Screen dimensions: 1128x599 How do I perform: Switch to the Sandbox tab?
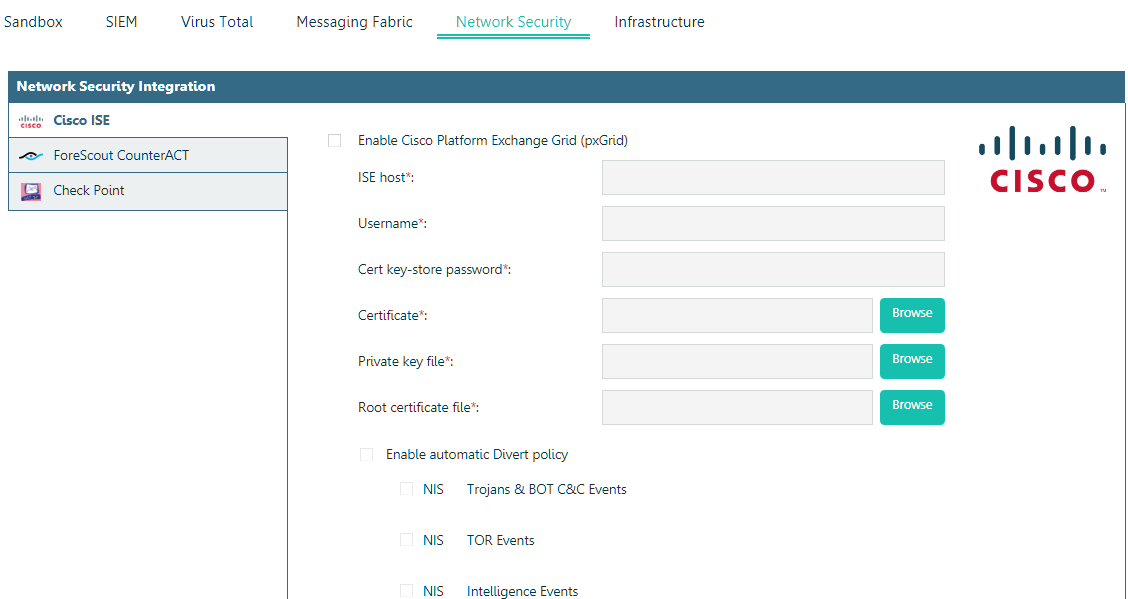(33, 22)
